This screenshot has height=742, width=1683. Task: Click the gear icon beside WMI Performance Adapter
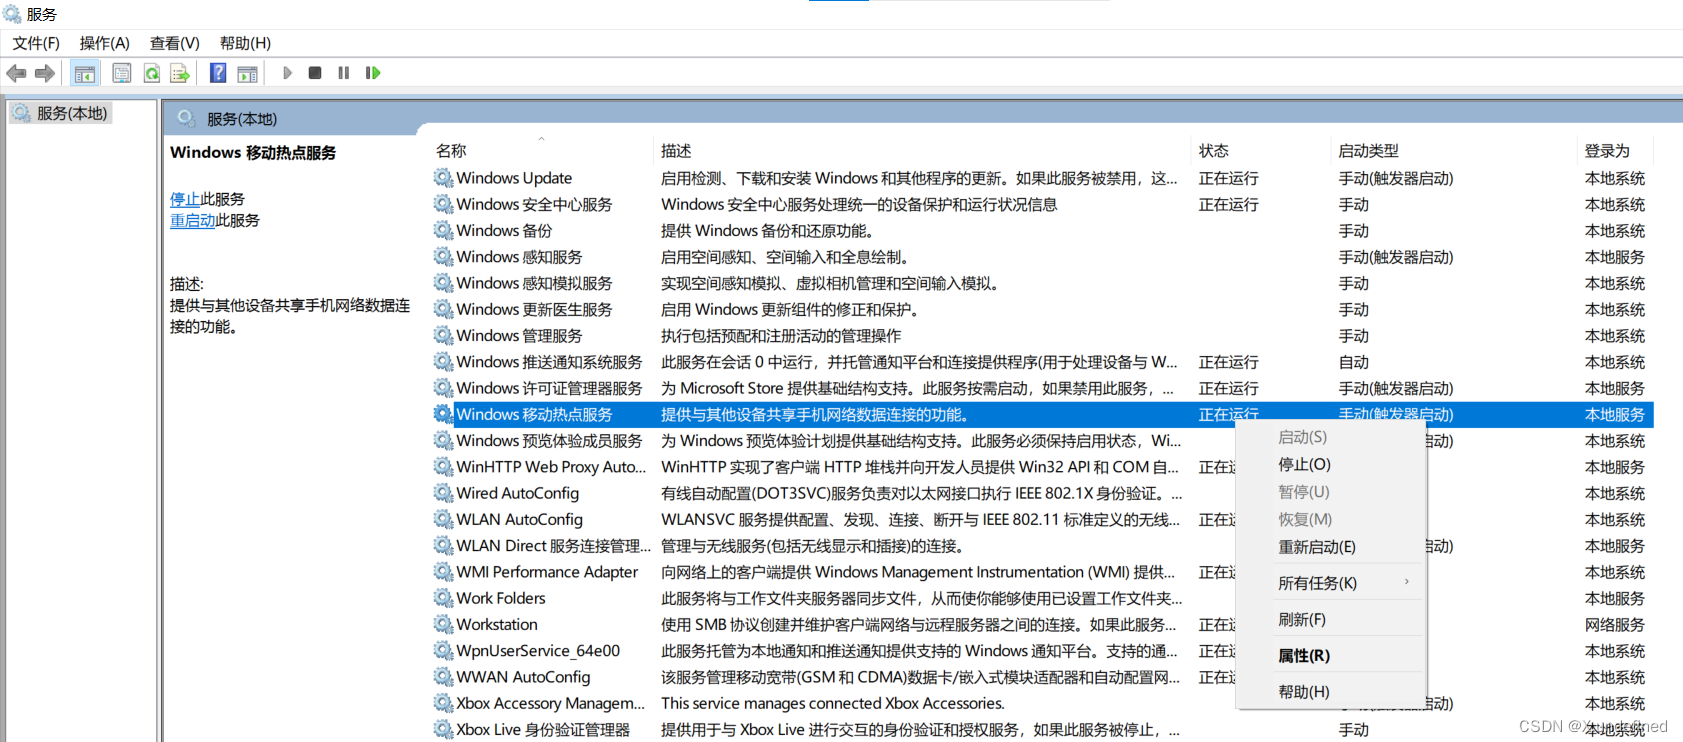point(443,572)
